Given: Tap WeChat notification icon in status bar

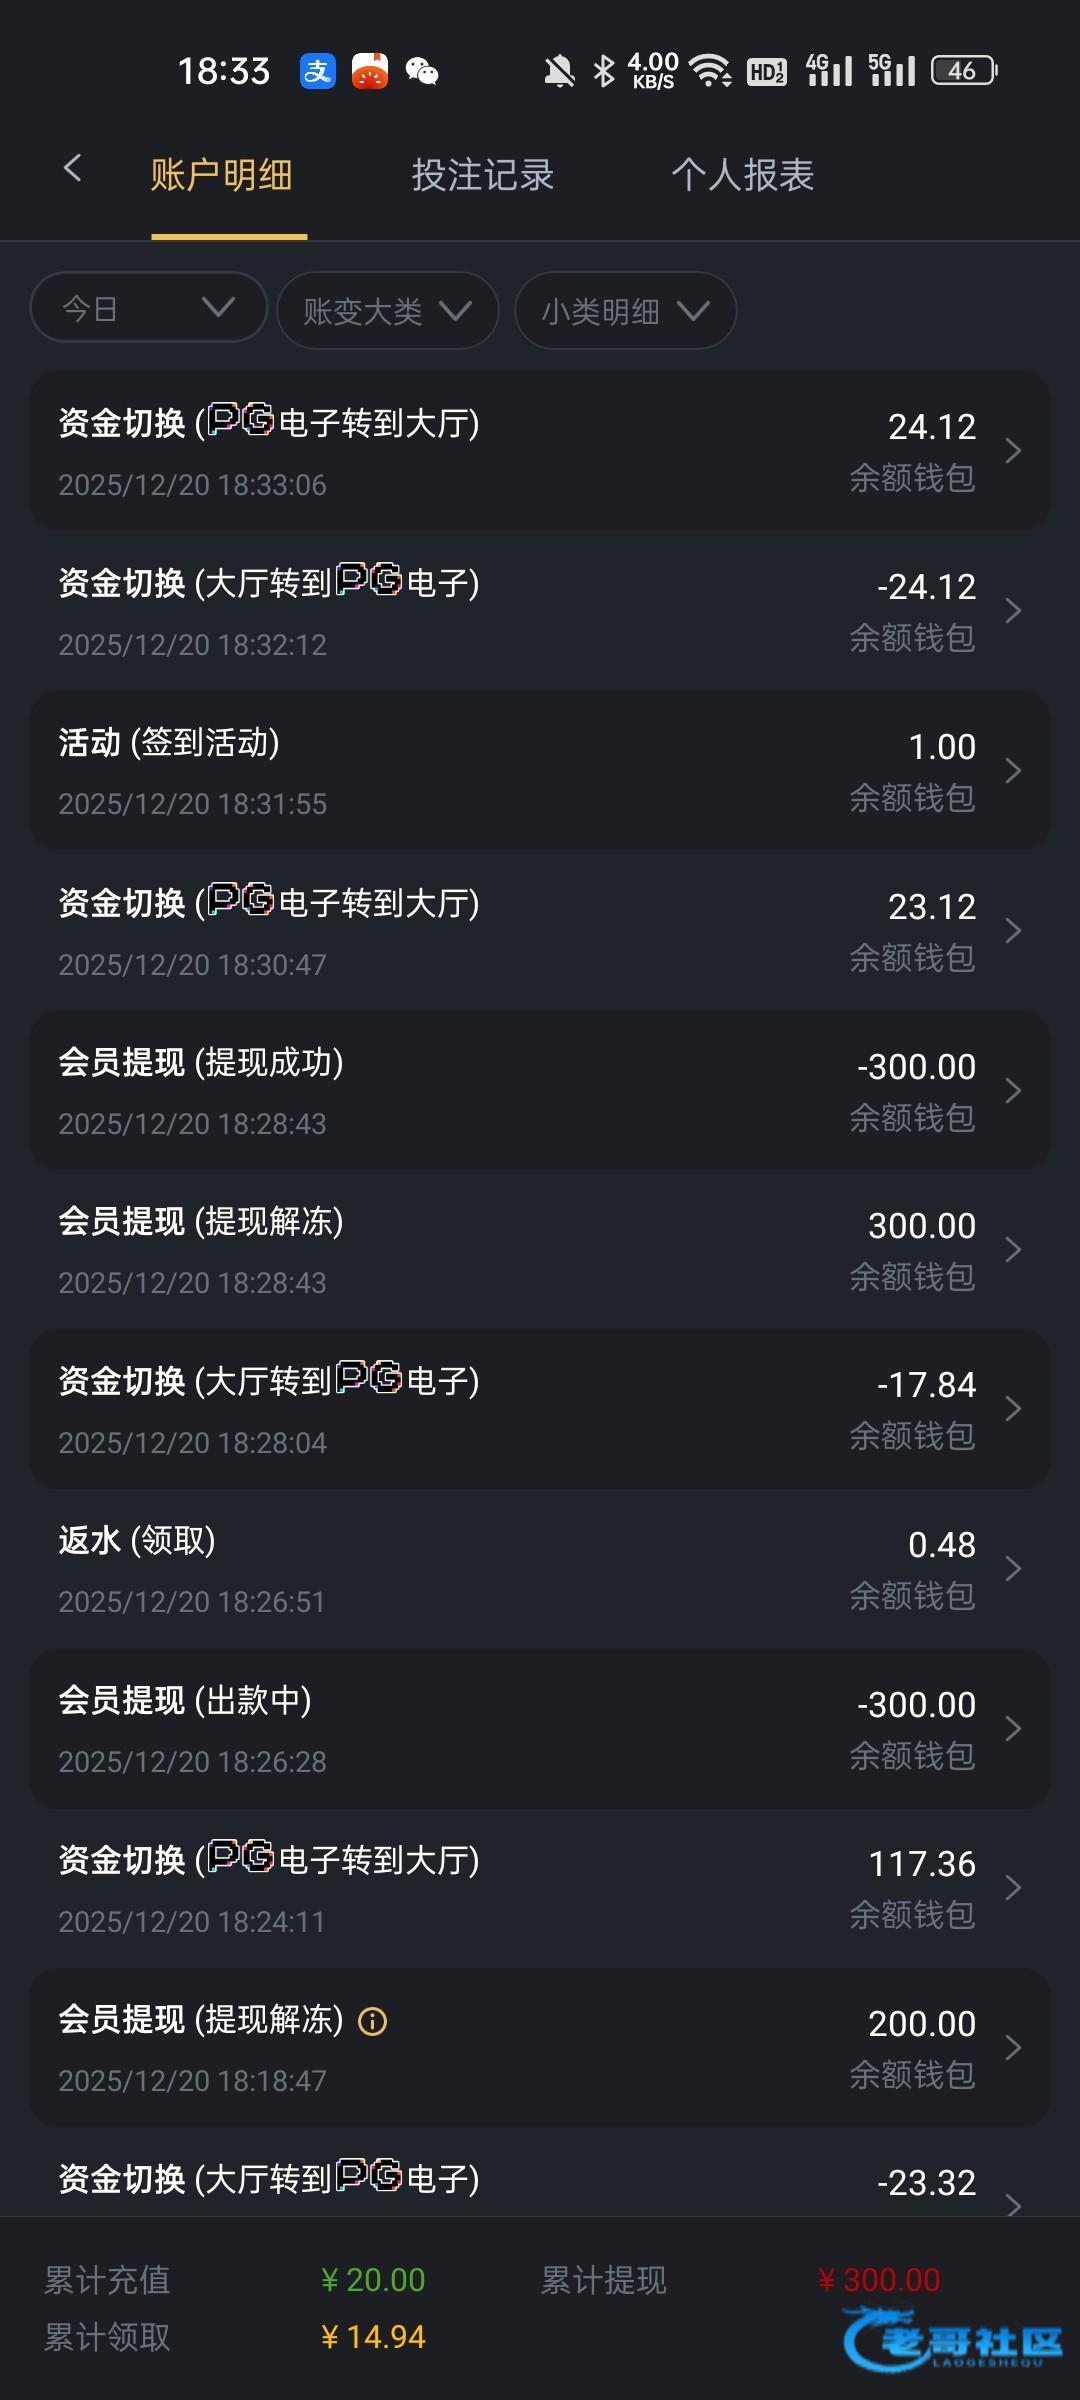Looking at the screenshot, I should click(x=422, y=71).
